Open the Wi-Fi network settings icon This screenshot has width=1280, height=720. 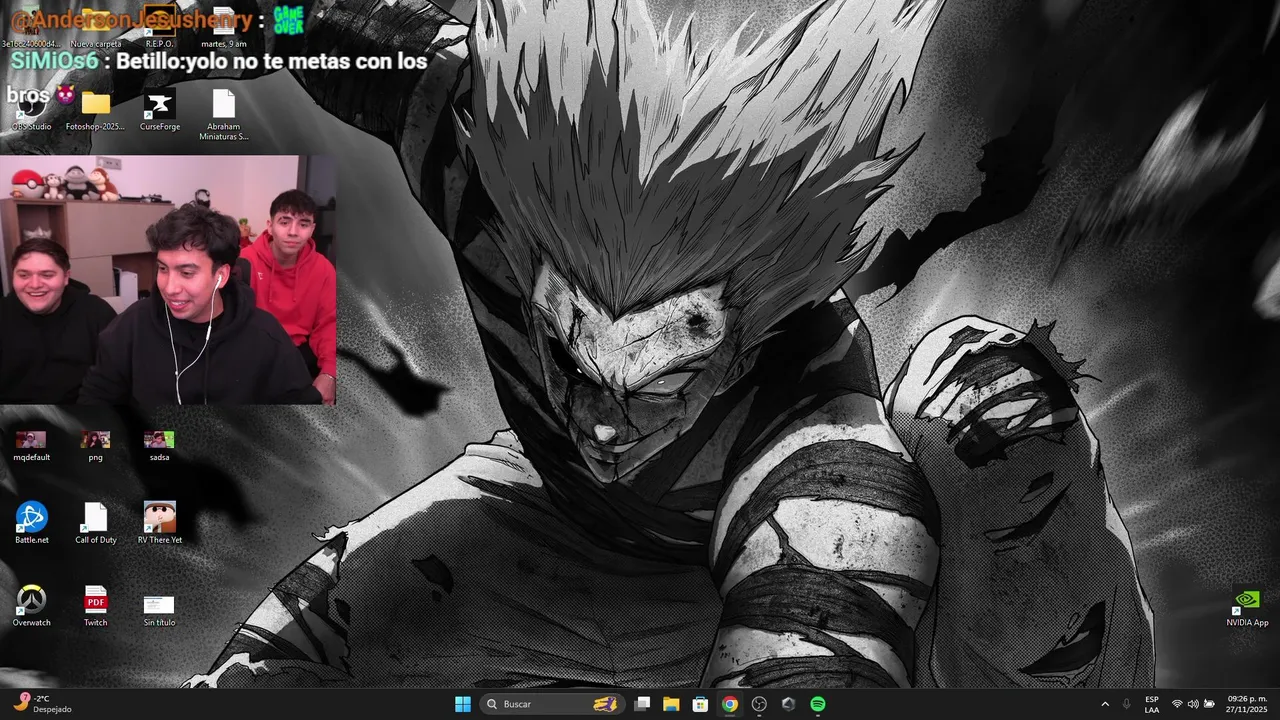click(x=1177, y=704)
